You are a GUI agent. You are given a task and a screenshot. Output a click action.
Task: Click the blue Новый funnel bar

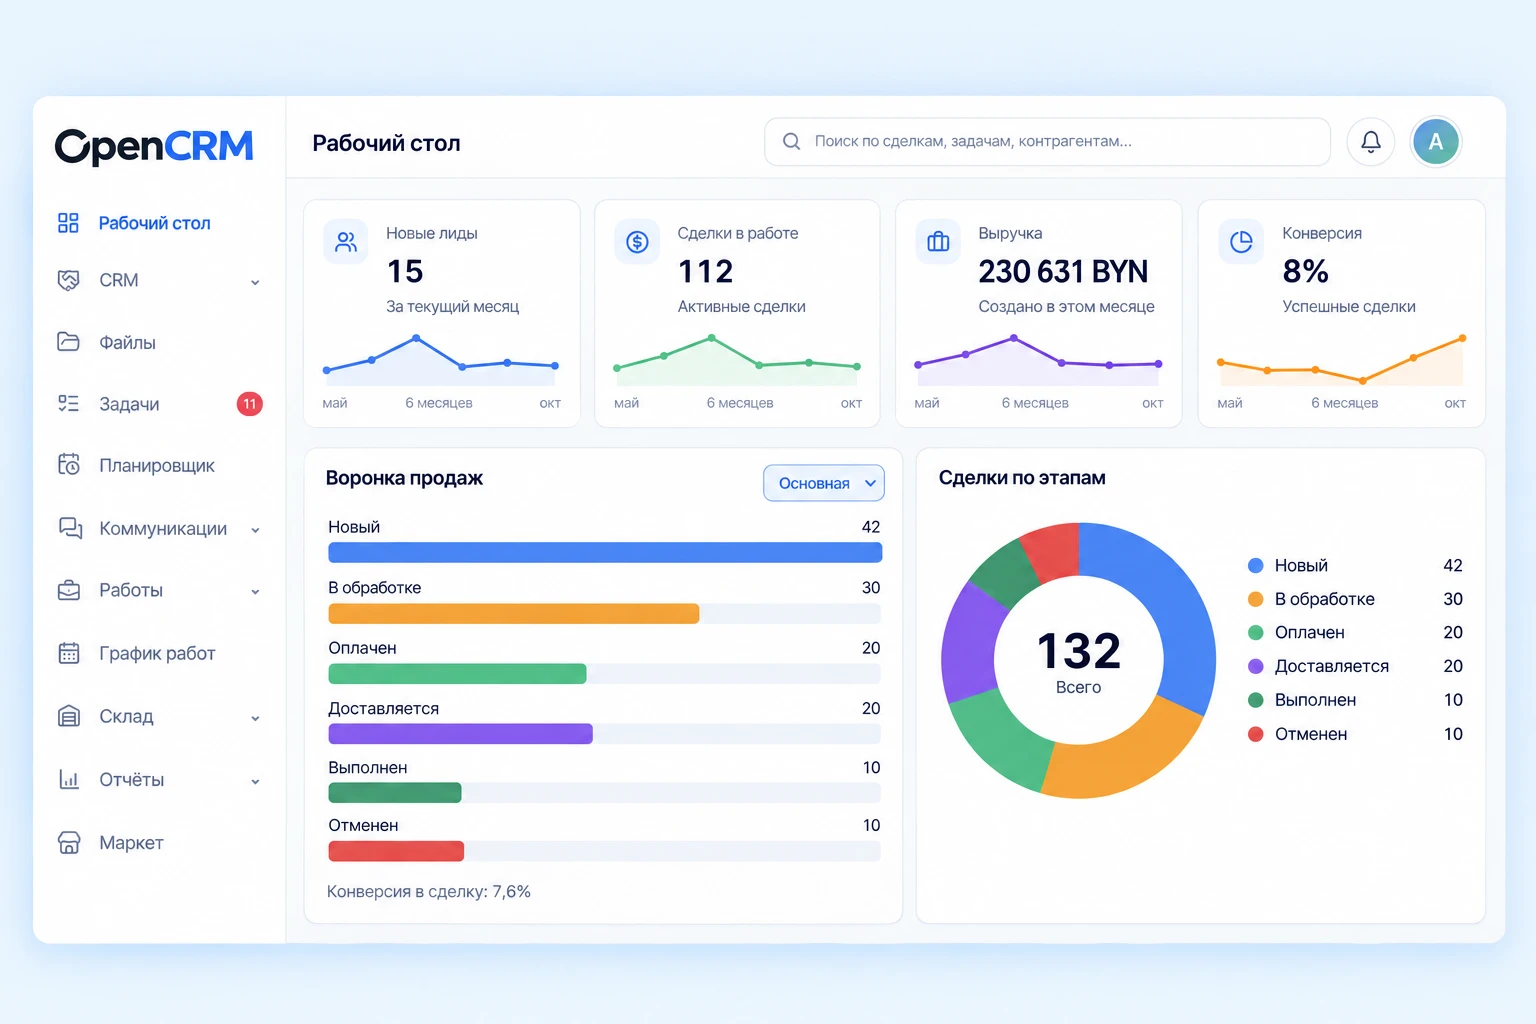pos(605,552)
